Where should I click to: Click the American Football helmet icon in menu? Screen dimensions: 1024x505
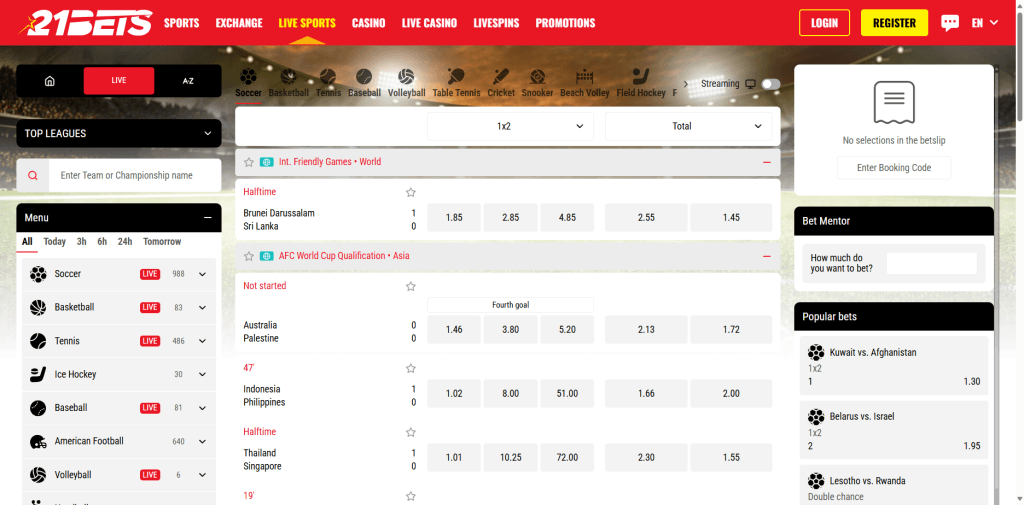pos(38,442)
